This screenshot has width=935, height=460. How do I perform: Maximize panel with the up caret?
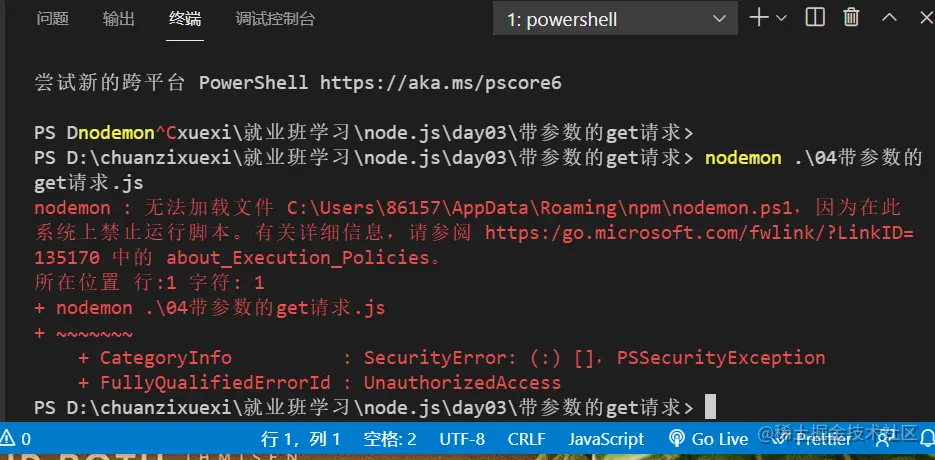pos(889,18)
